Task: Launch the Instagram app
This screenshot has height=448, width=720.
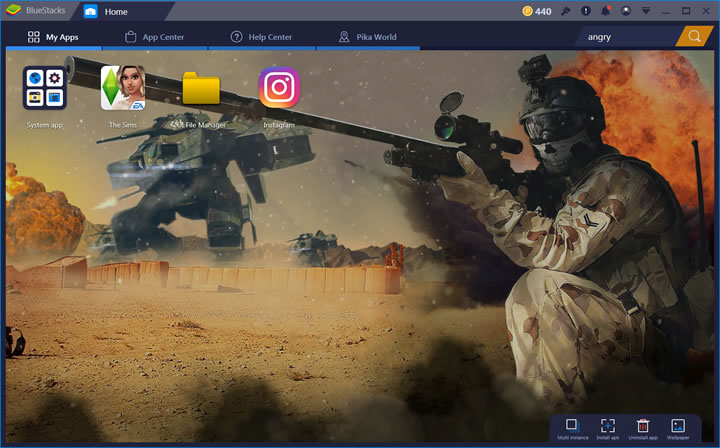Action: (279, 88)
